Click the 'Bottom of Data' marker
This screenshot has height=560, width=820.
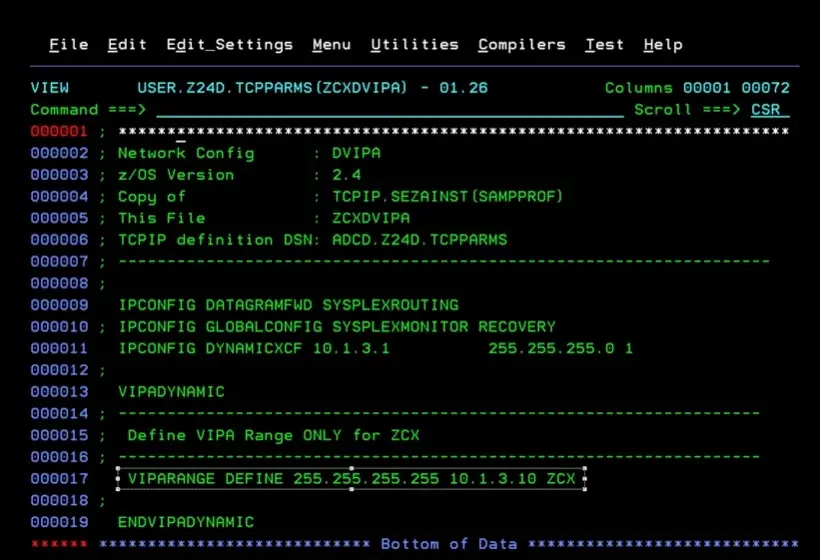click(449, 544)
